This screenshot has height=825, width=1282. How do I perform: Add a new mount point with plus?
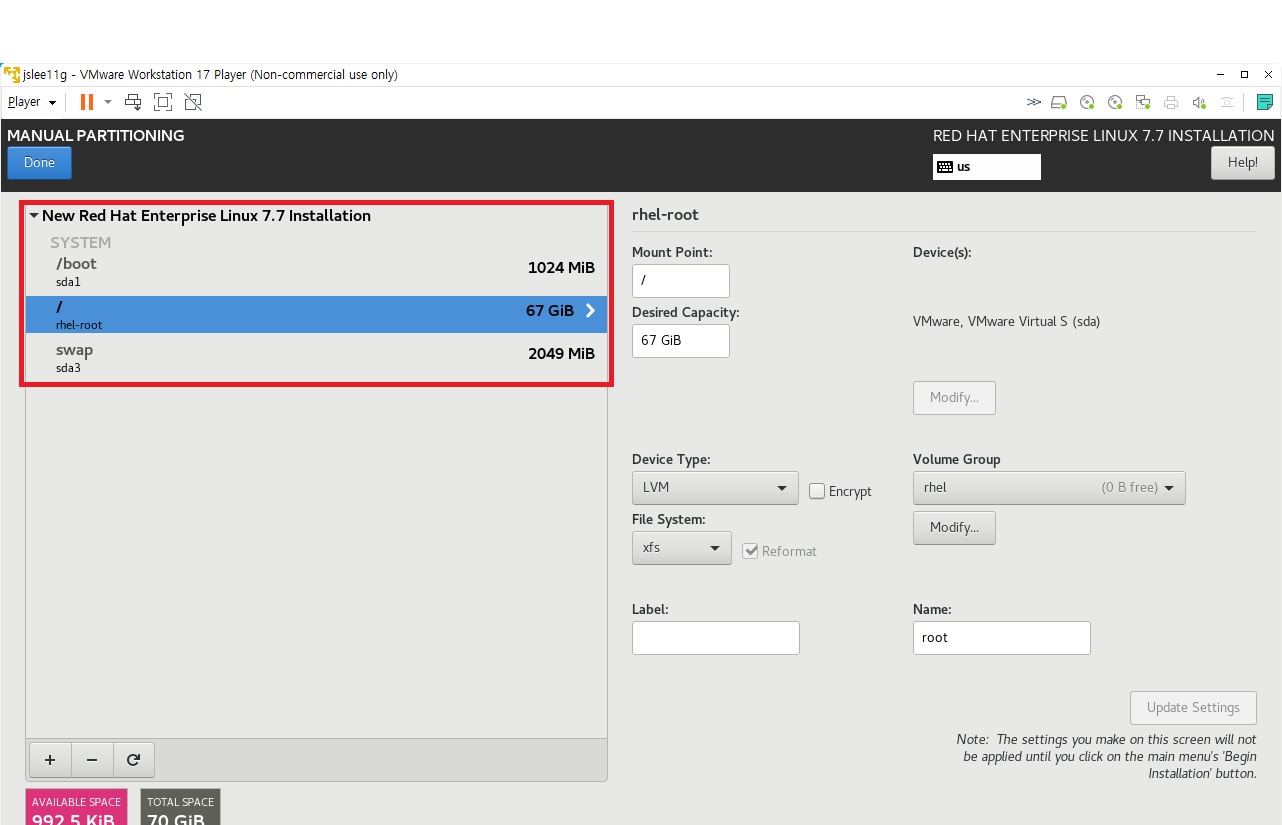[x=50, y=760]
